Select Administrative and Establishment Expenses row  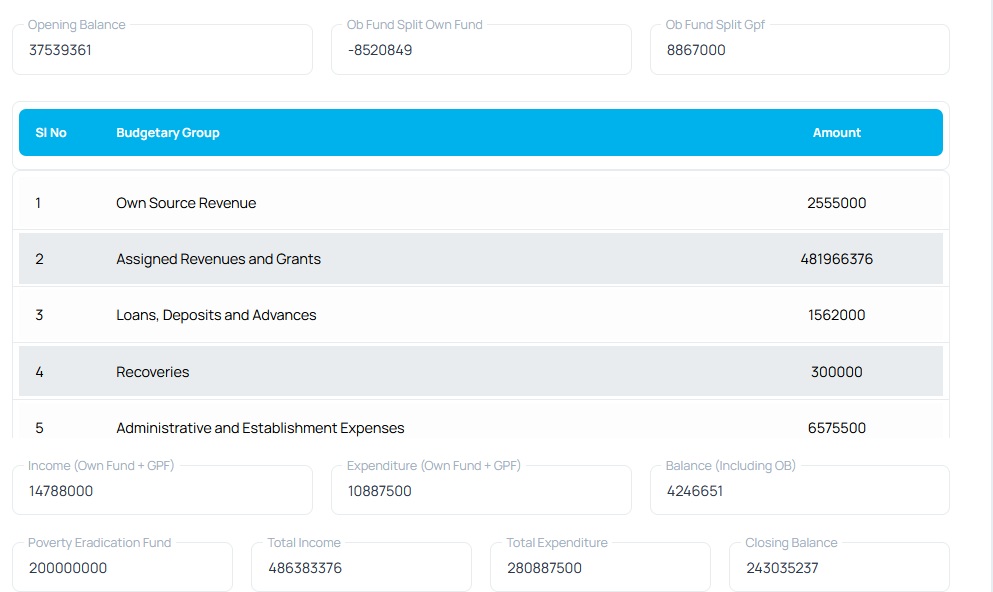481,420
